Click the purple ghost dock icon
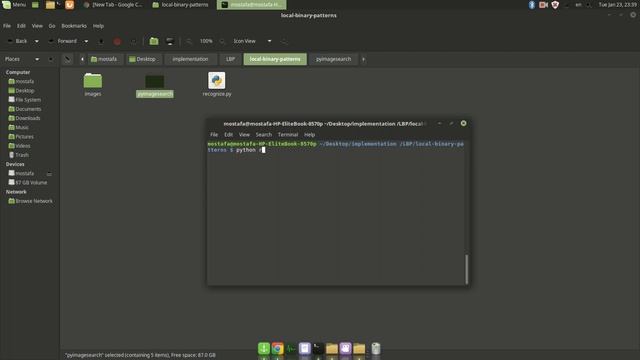The width and height of the screenshot is (640, 360). coord(345,348)
